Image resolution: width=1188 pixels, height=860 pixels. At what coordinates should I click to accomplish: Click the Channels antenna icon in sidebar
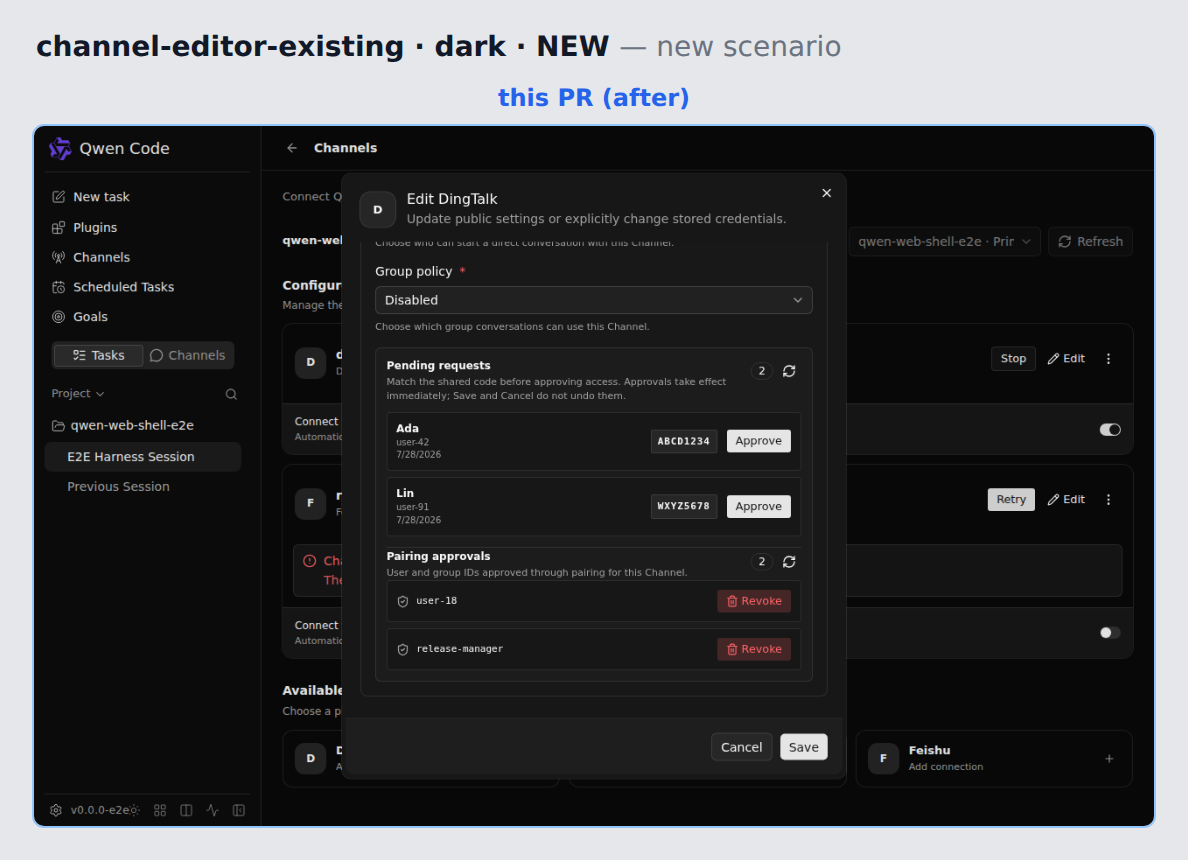(58, 258)
